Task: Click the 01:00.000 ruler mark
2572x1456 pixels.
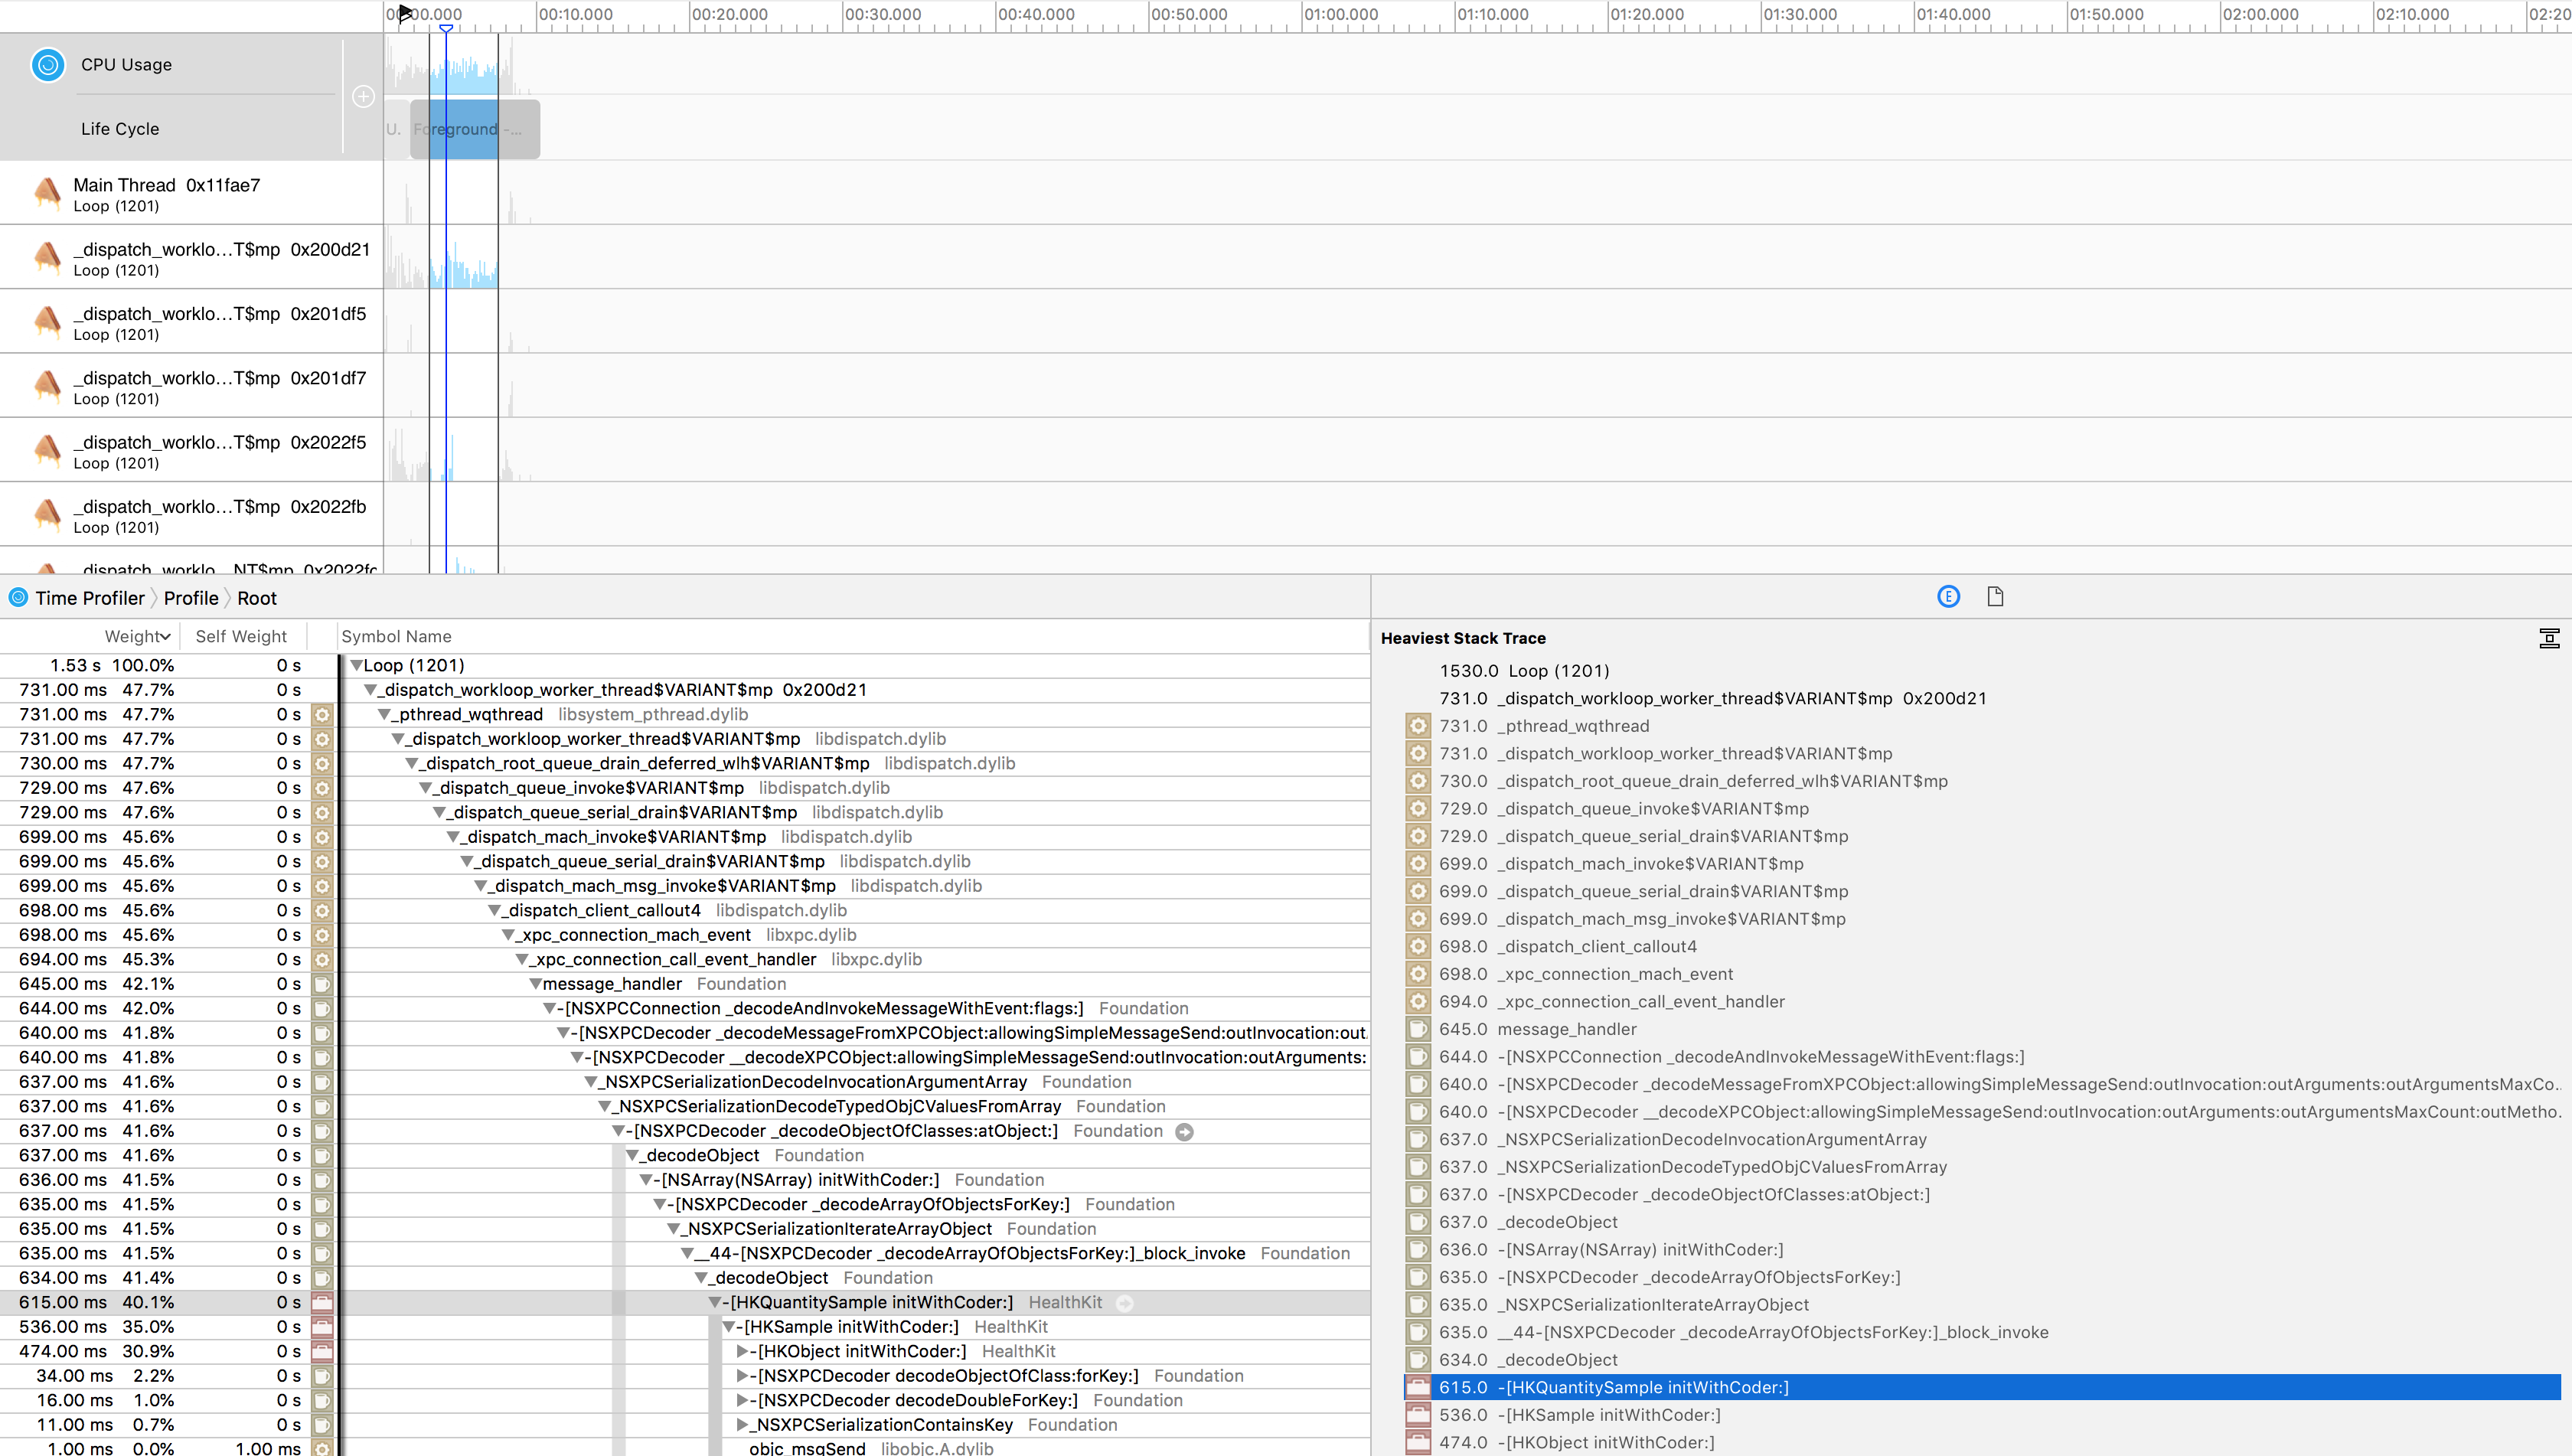Action: coord(1341,14)
